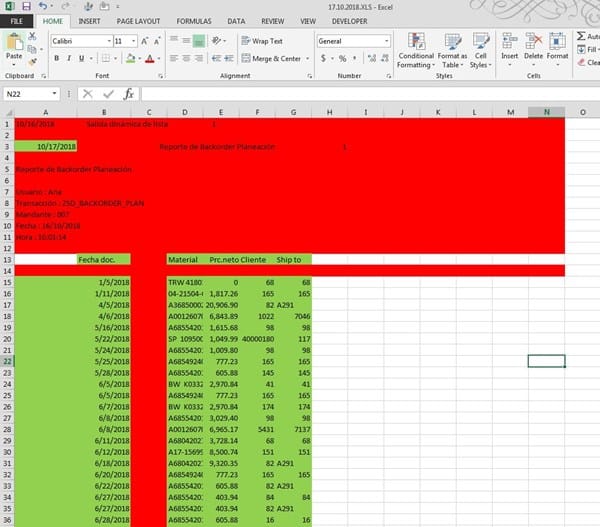Click the Center alignment icon
Screen dimensions: 600x527
point(186,58)
